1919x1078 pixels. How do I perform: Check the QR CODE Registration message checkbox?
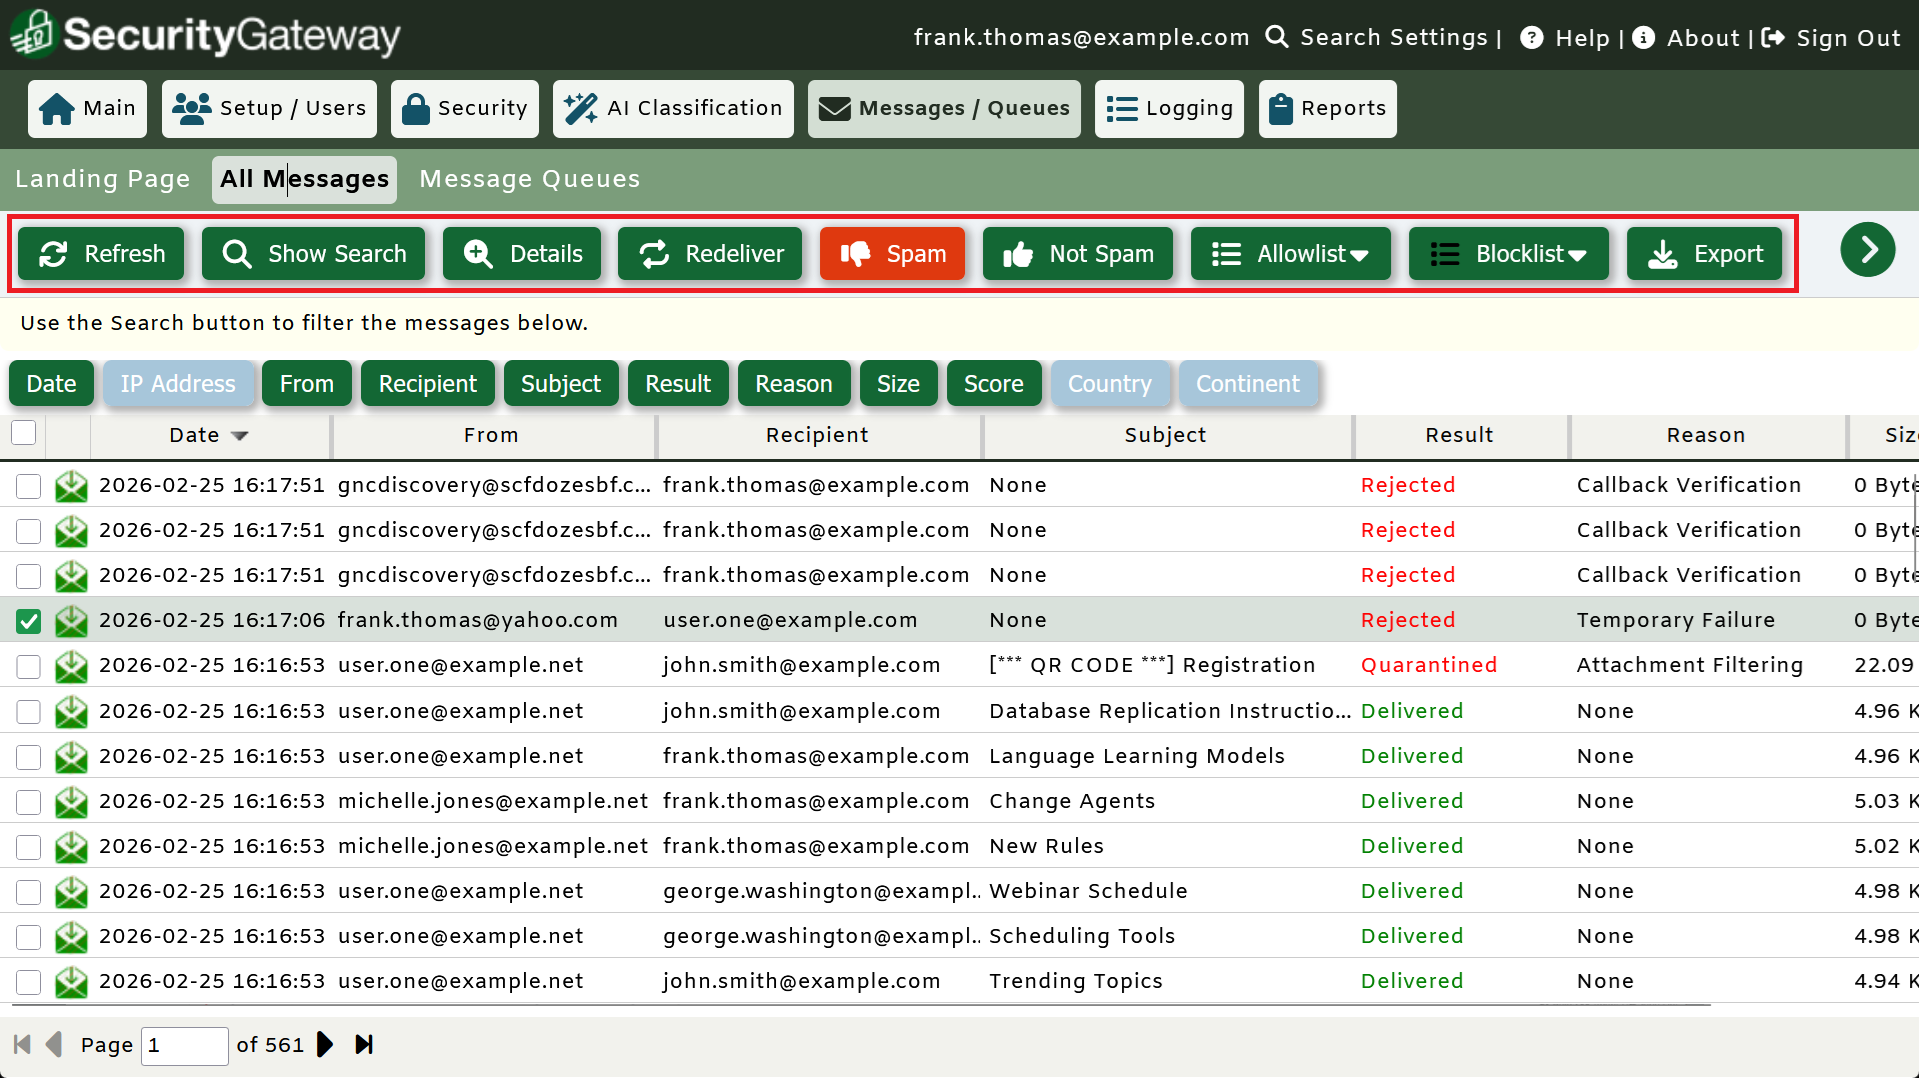tap(28, 666)
